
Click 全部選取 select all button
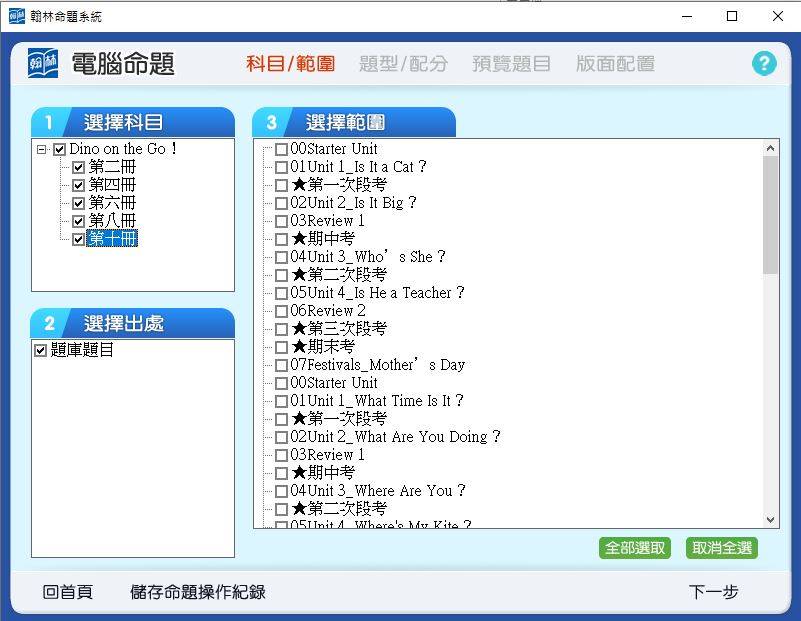pos(634,548)
